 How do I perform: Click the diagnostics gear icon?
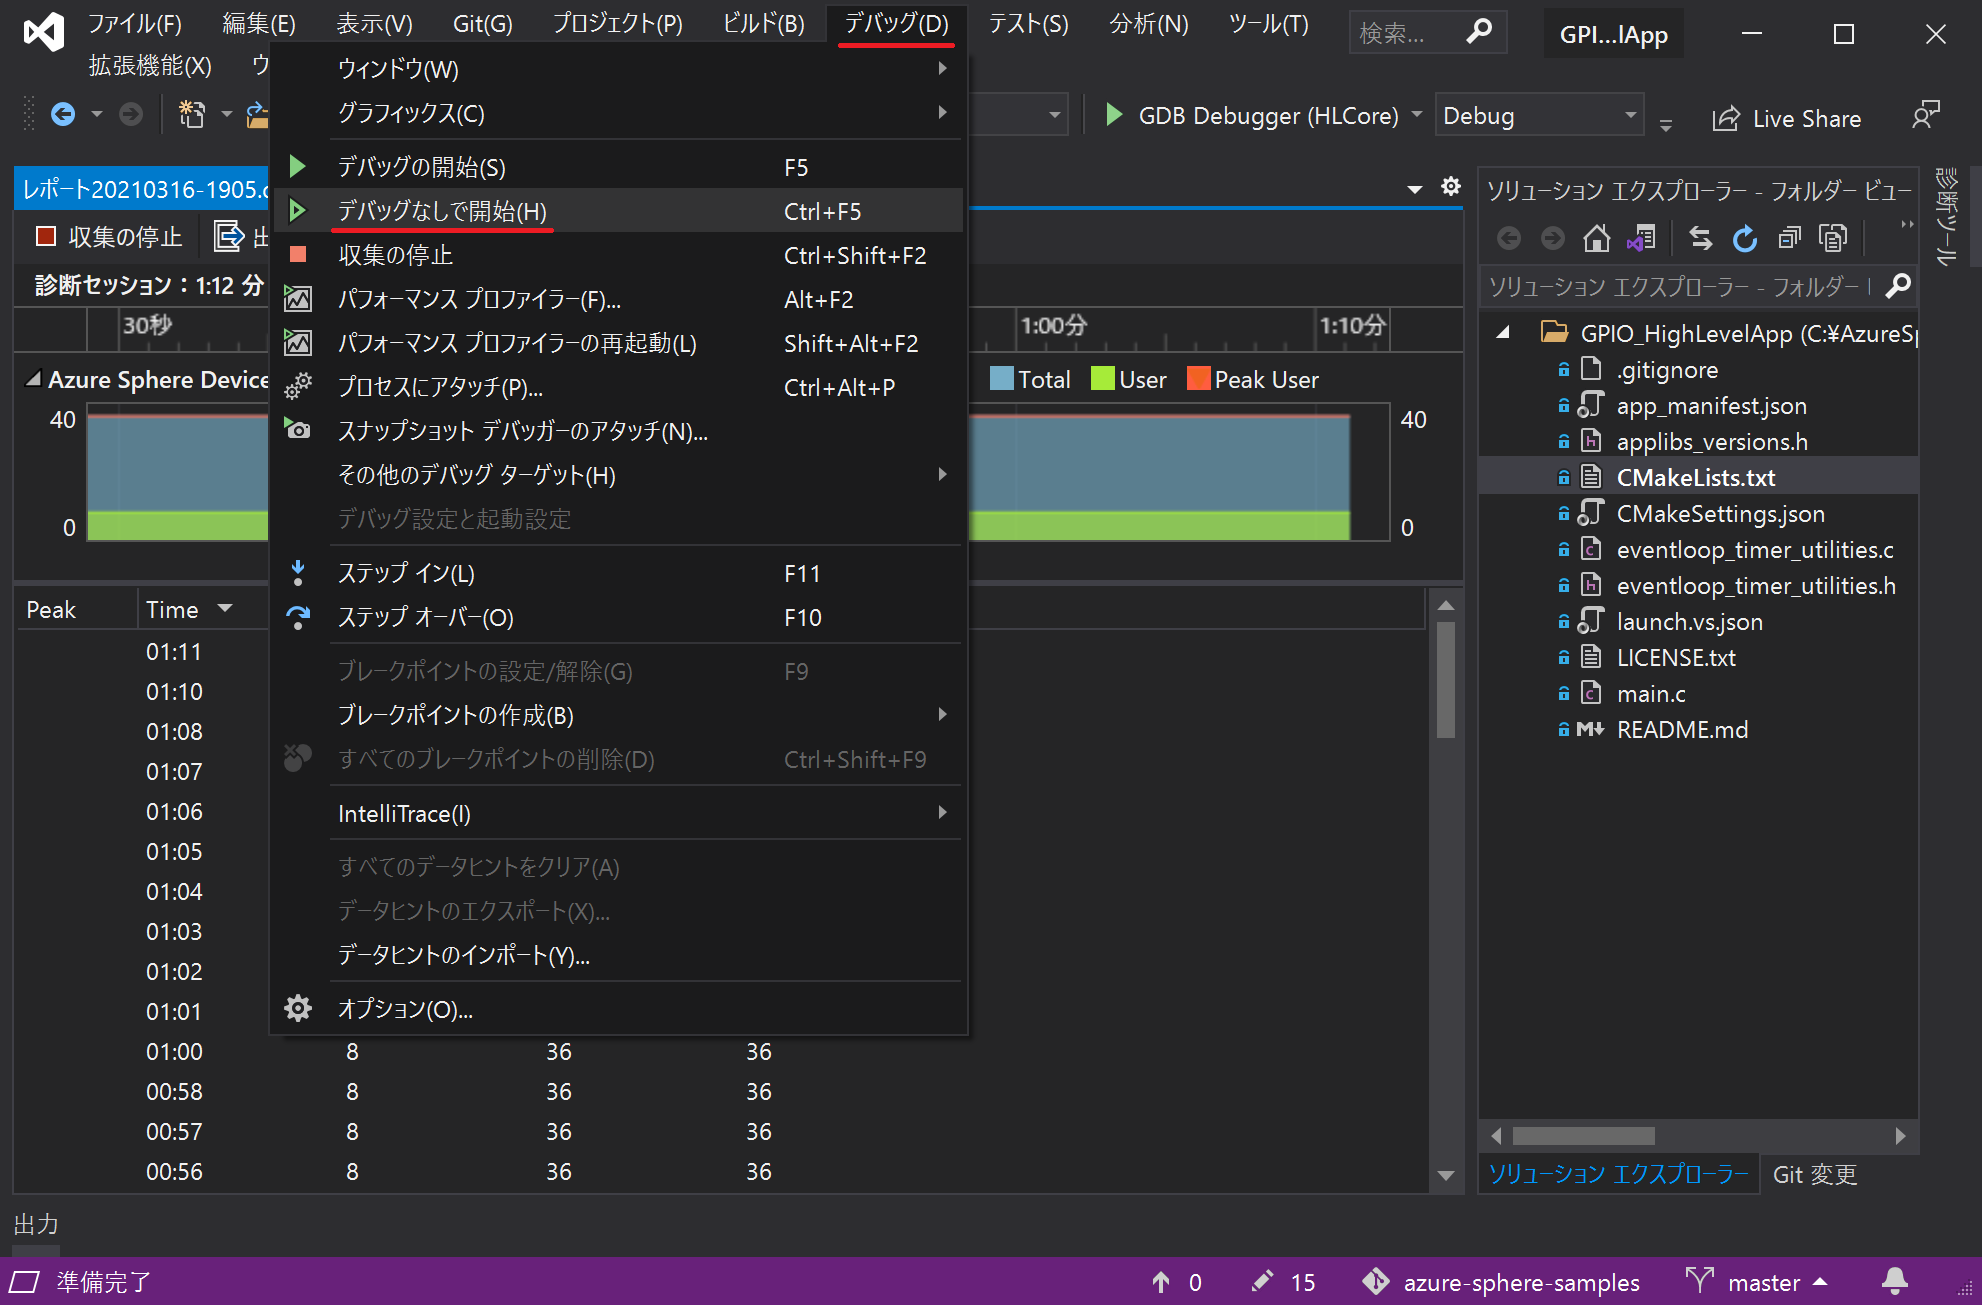click(x=1450, y=187)
